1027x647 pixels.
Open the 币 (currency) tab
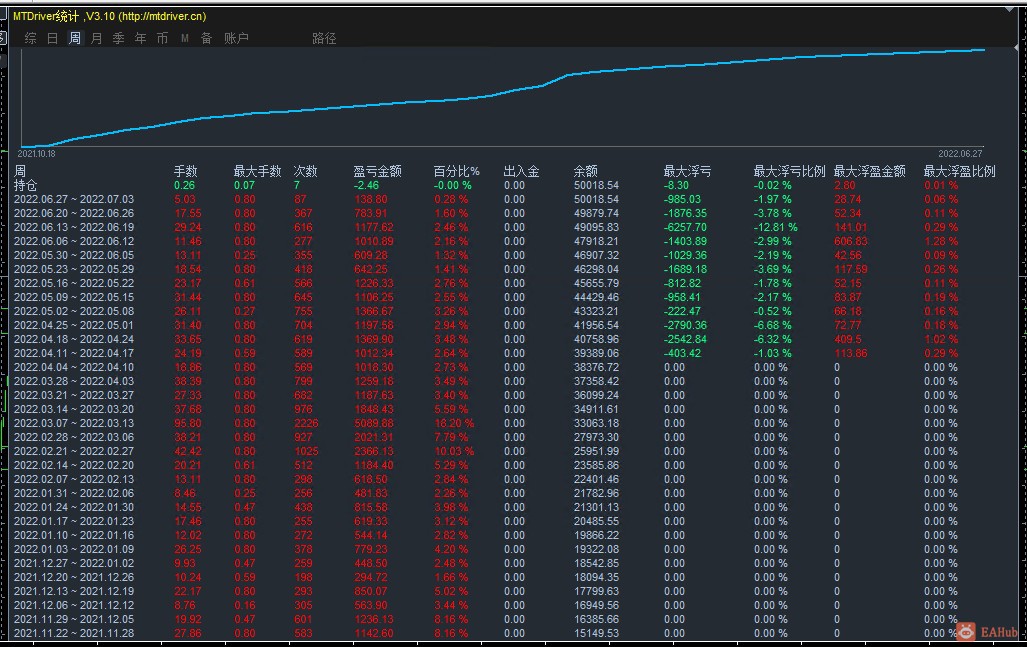click(162, 38)
